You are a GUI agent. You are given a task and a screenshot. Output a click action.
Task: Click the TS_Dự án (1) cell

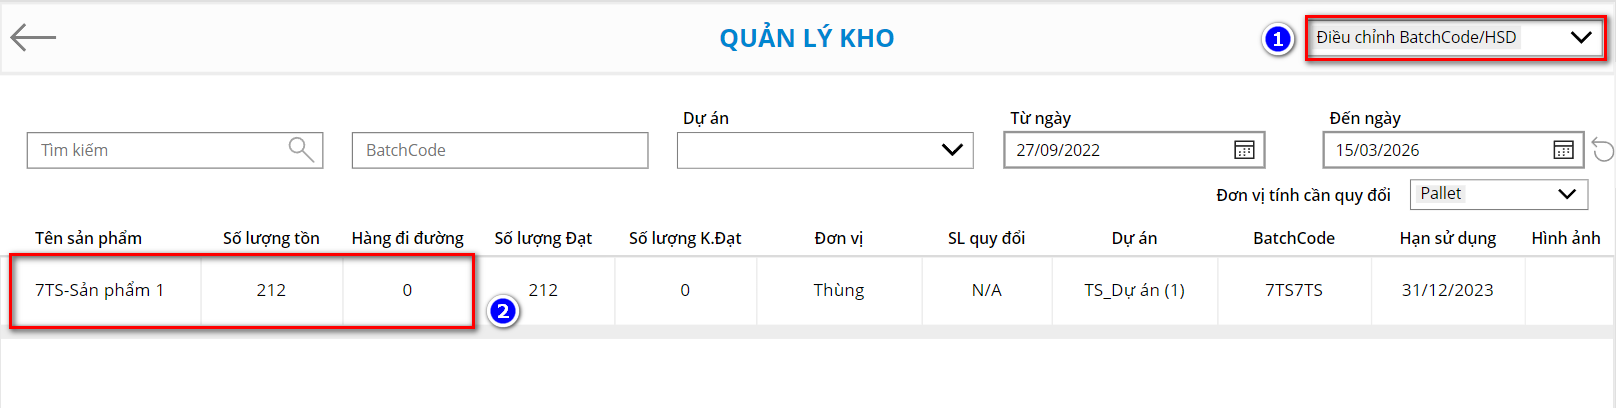[1134, 290]
